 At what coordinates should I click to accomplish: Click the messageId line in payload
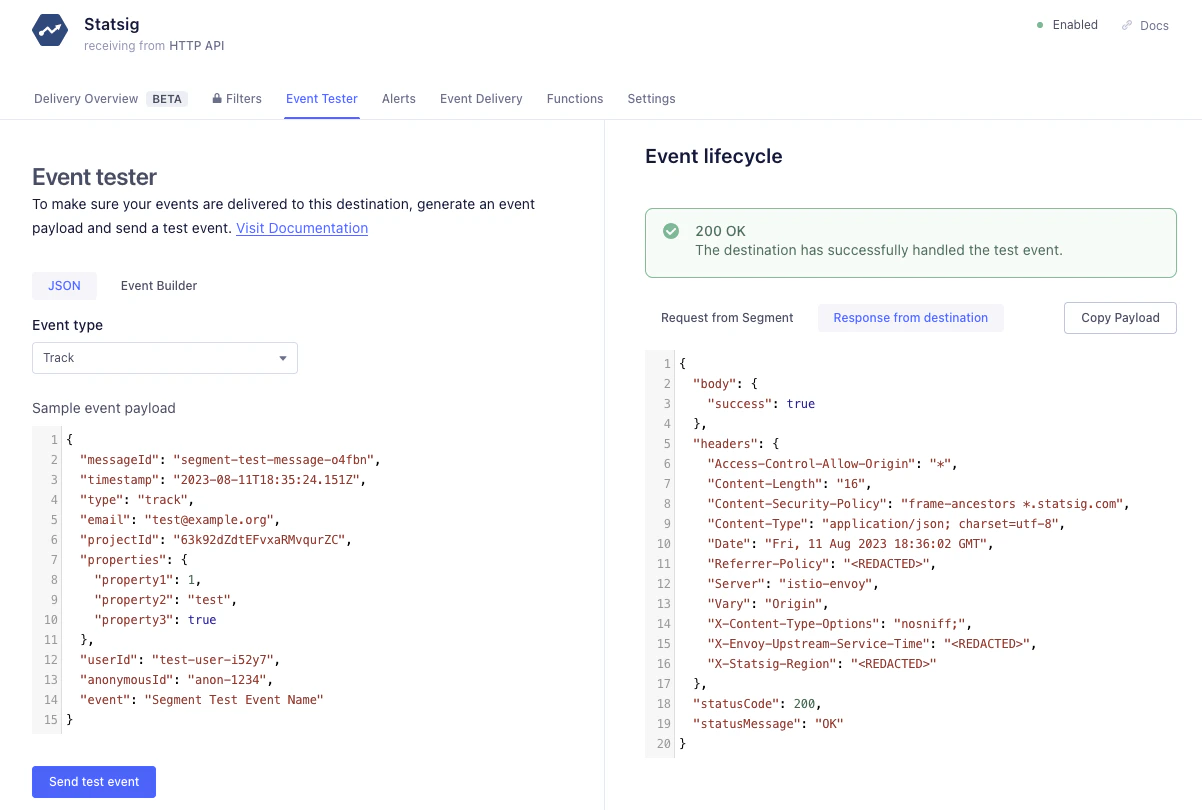[230, 460]
